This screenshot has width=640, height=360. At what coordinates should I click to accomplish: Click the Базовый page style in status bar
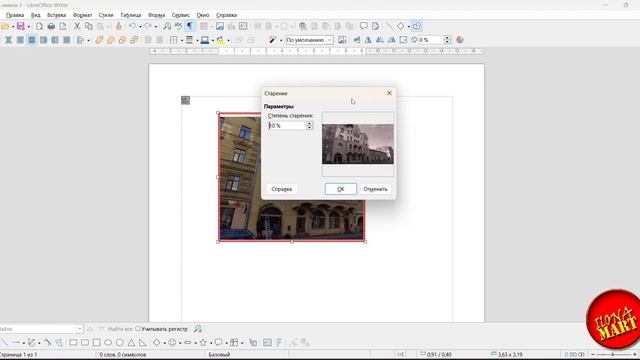(x=219, y=355)
